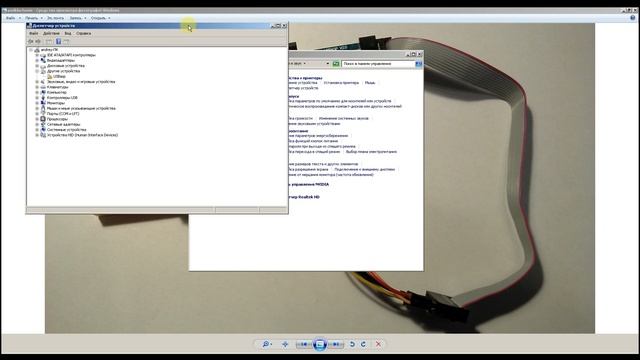Image resolution: width=640 pixels, height=360 pixels.
Task: Expand Контроллеры USB tree node
Action: click(x=37, y=98)
